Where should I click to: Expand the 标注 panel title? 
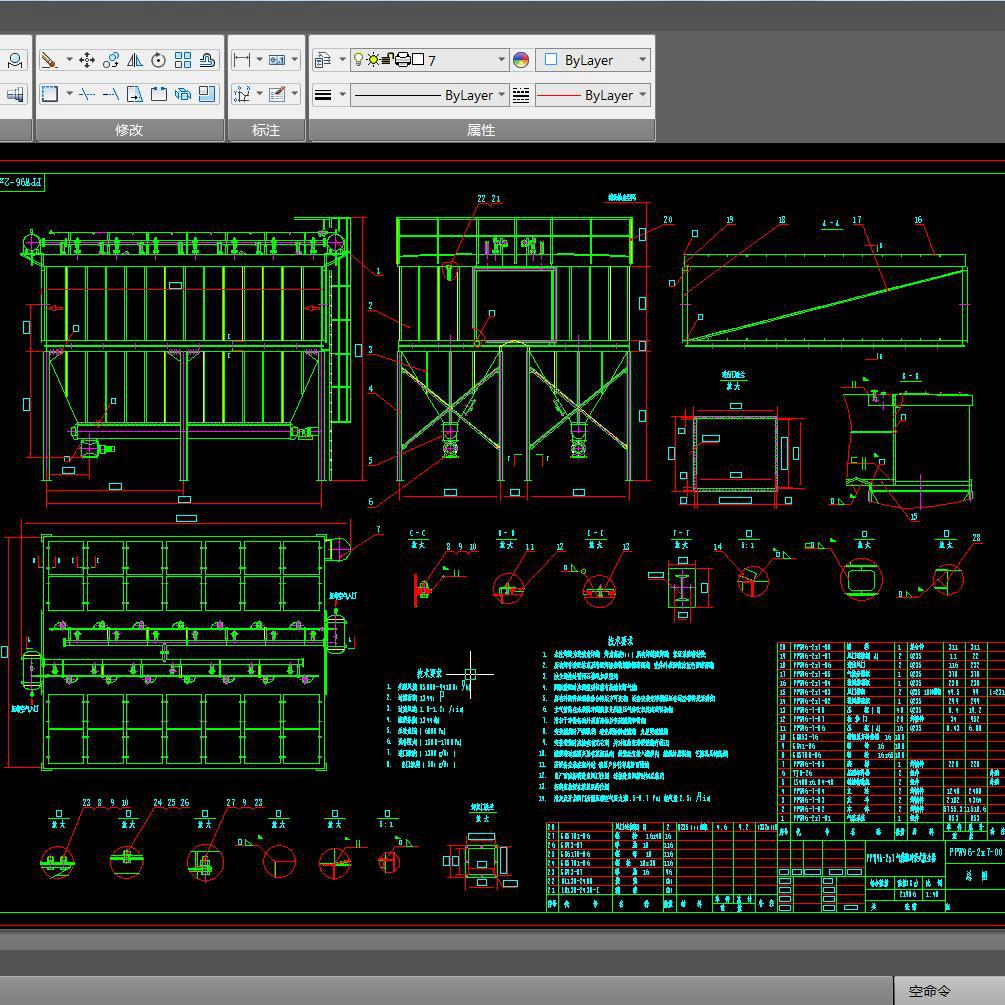[266, 130]
